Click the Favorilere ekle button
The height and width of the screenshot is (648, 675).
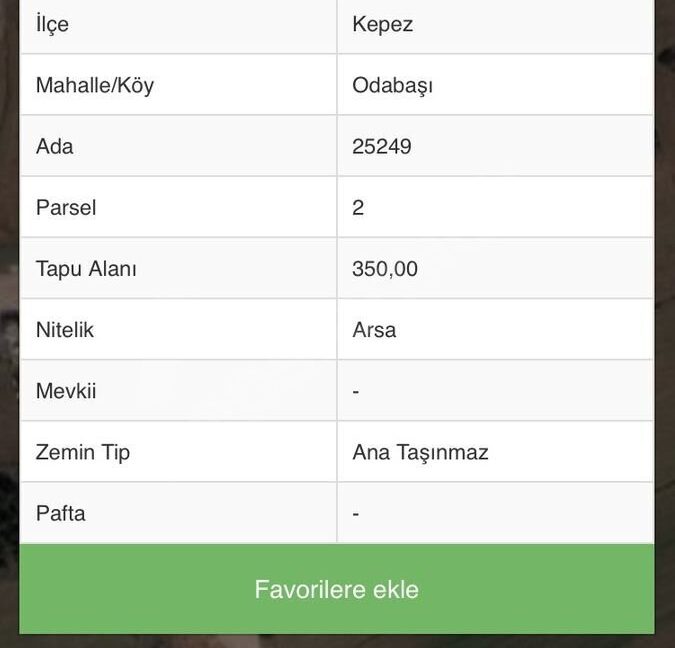(337, 589)
